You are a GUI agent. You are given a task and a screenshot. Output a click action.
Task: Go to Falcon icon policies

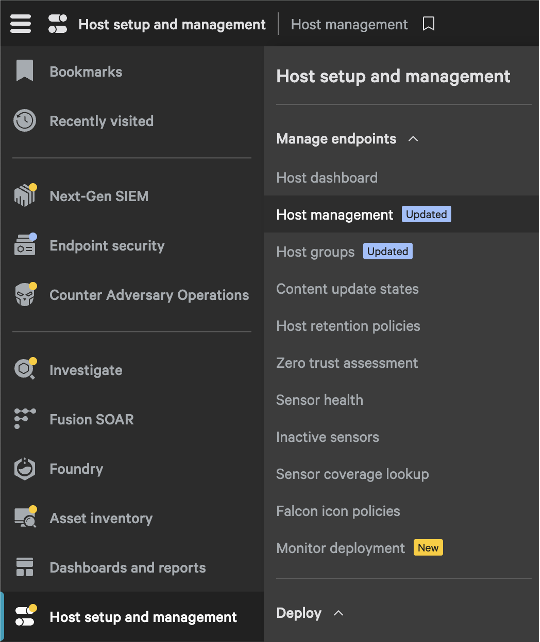coord(338,511)
